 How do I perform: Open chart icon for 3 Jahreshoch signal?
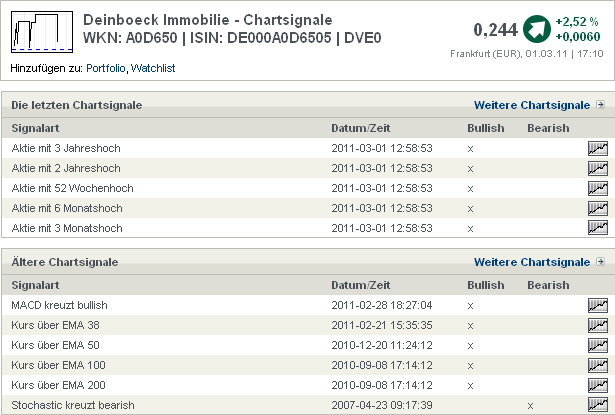[598, 148]
